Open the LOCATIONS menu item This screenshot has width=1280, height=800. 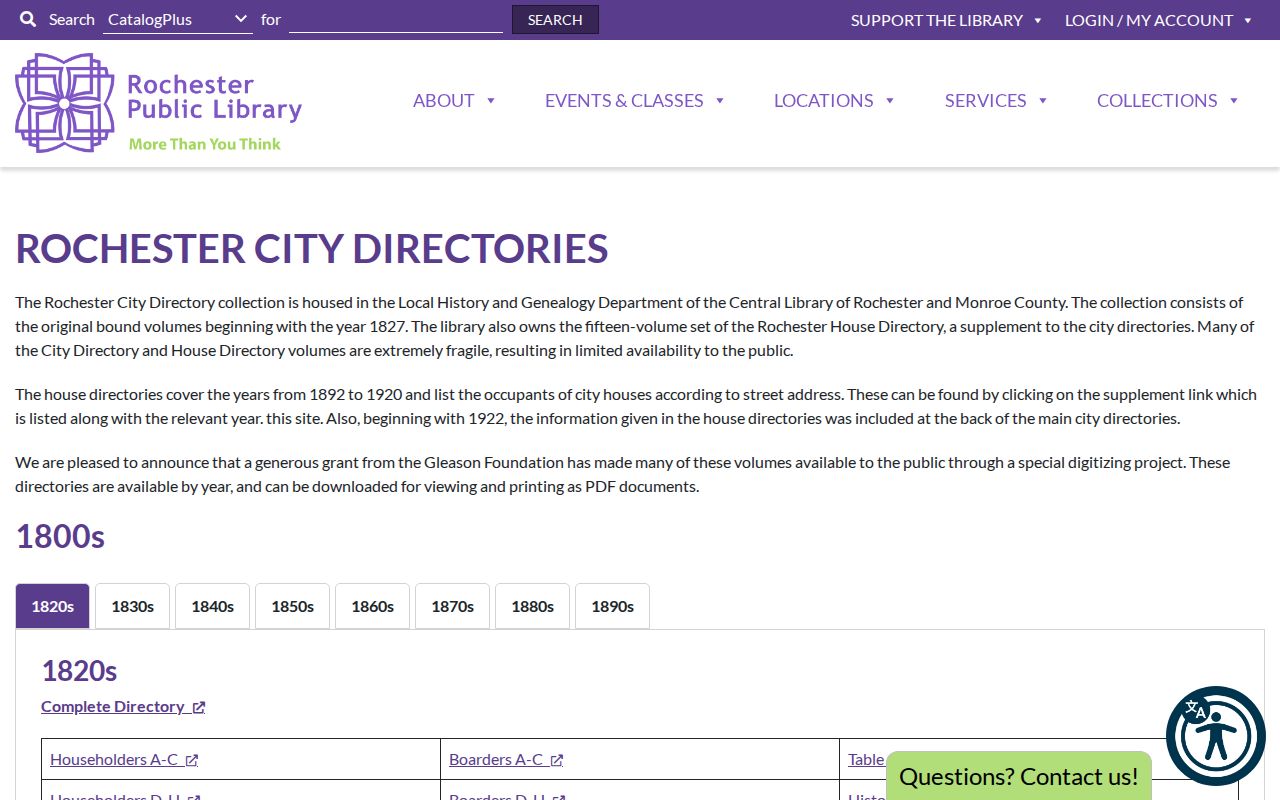tap(824, 100)
